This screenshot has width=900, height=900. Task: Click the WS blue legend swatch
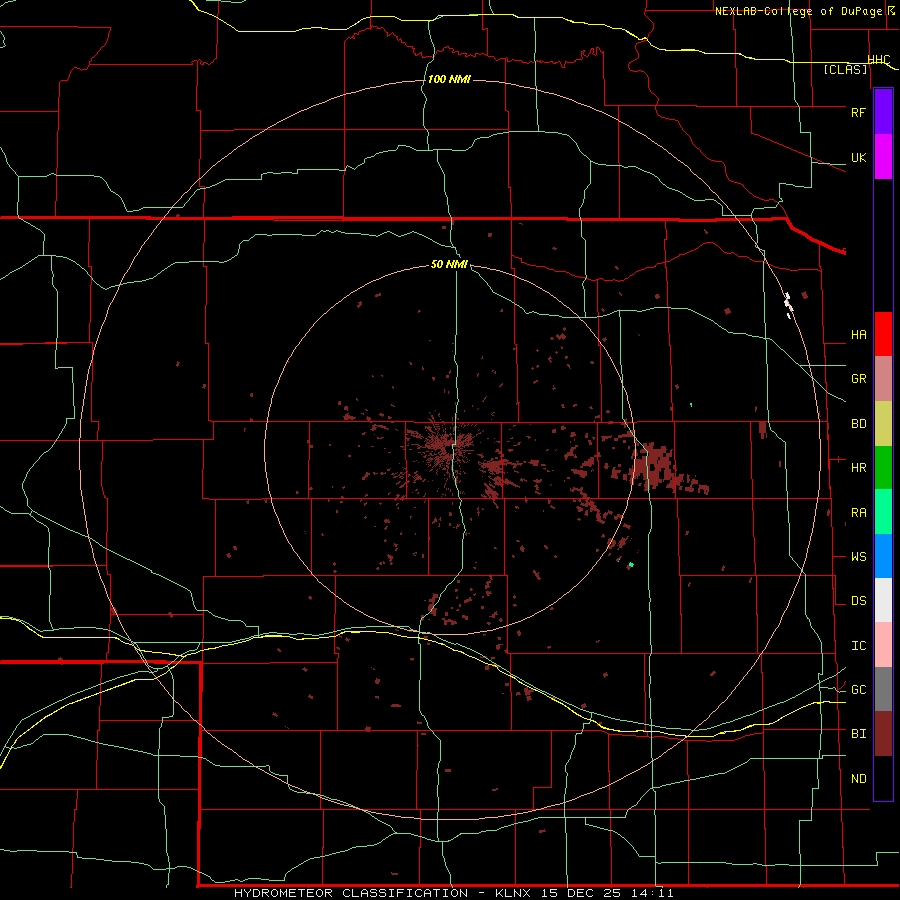[x=883, y=556]
